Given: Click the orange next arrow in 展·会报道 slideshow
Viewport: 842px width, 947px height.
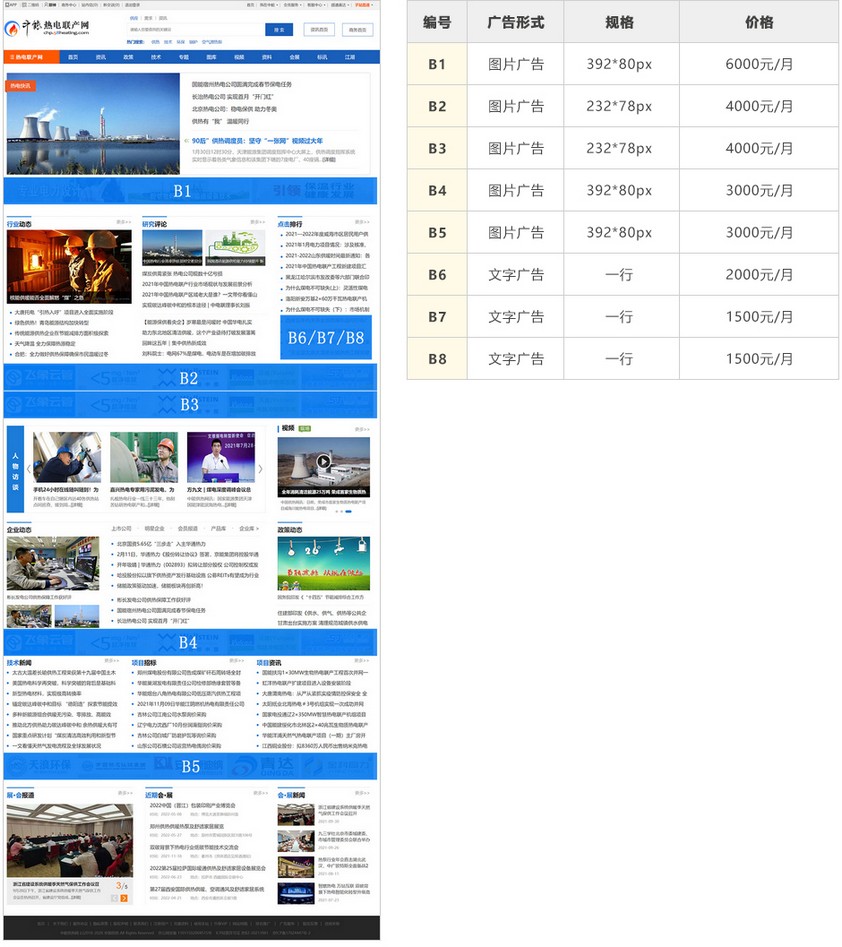Looking at the screenshot, I should [125, 898].
